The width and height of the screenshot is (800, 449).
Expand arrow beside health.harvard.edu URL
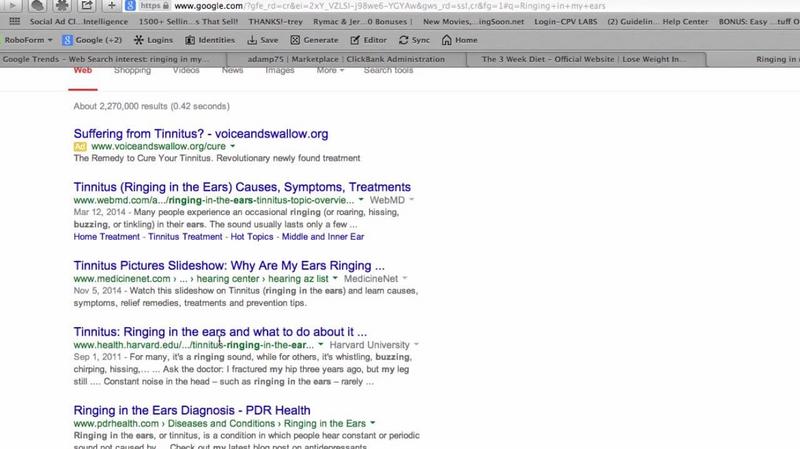320,345
